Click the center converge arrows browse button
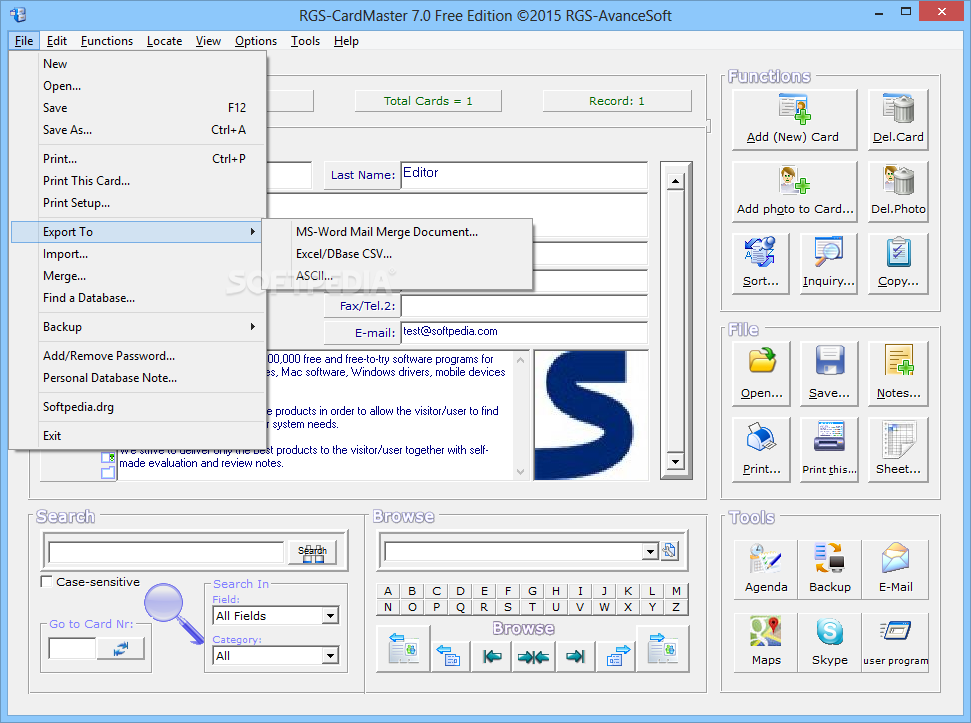971x723 pixels. click(x=533, y=656)
